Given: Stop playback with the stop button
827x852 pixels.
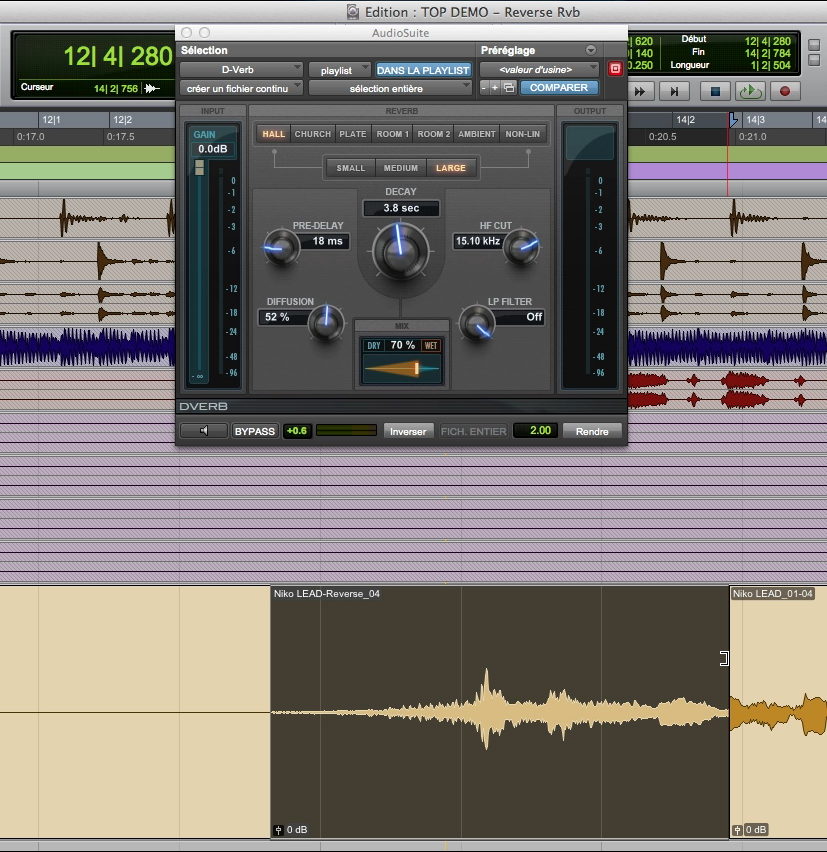Looking at the screenshot, I should pos(715,91).
